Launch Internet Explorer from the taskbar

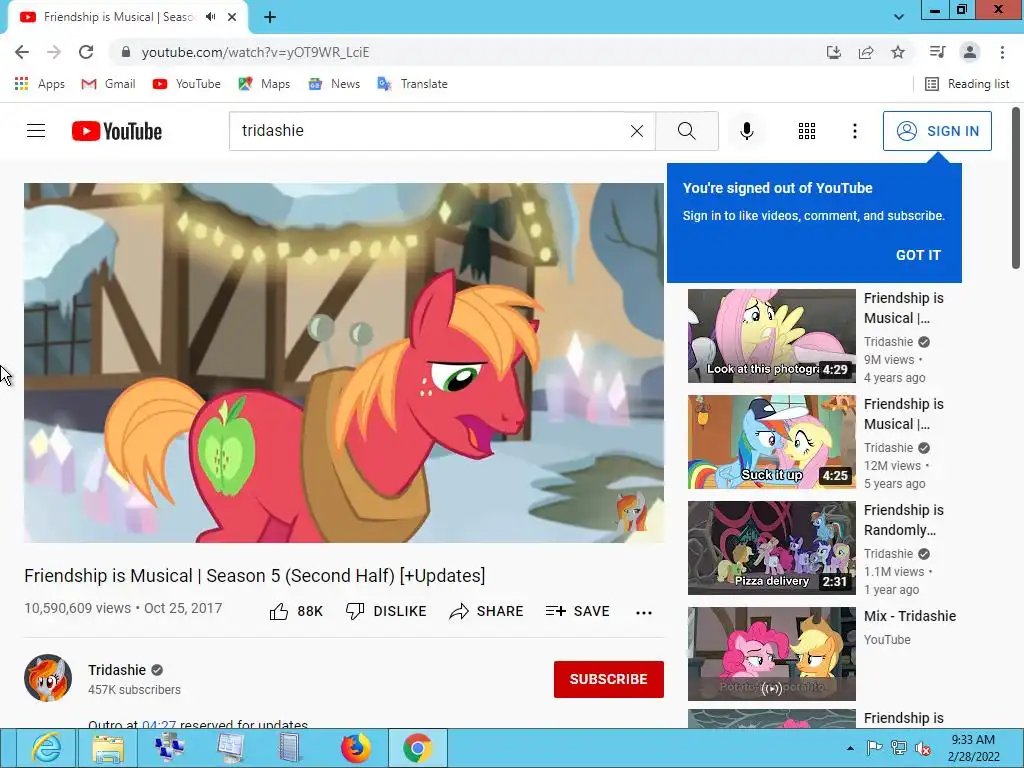pyautogui.click(x=46, y=748)
